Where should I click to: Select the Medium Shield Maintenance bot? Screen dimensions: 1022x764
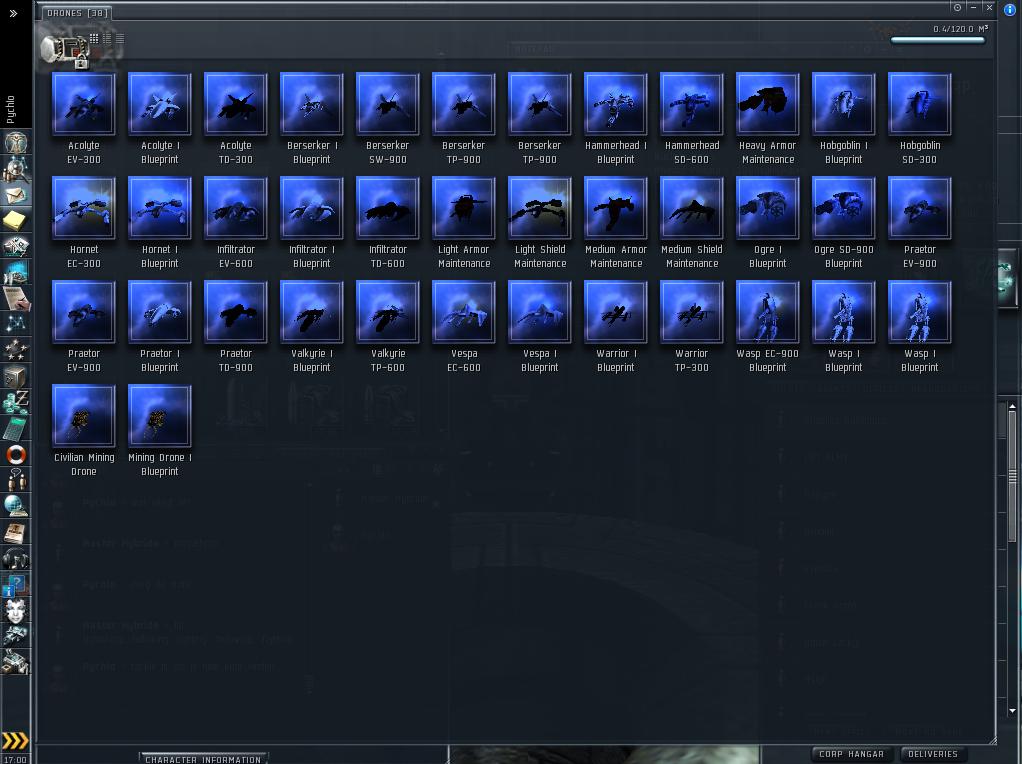coord(692,222)
